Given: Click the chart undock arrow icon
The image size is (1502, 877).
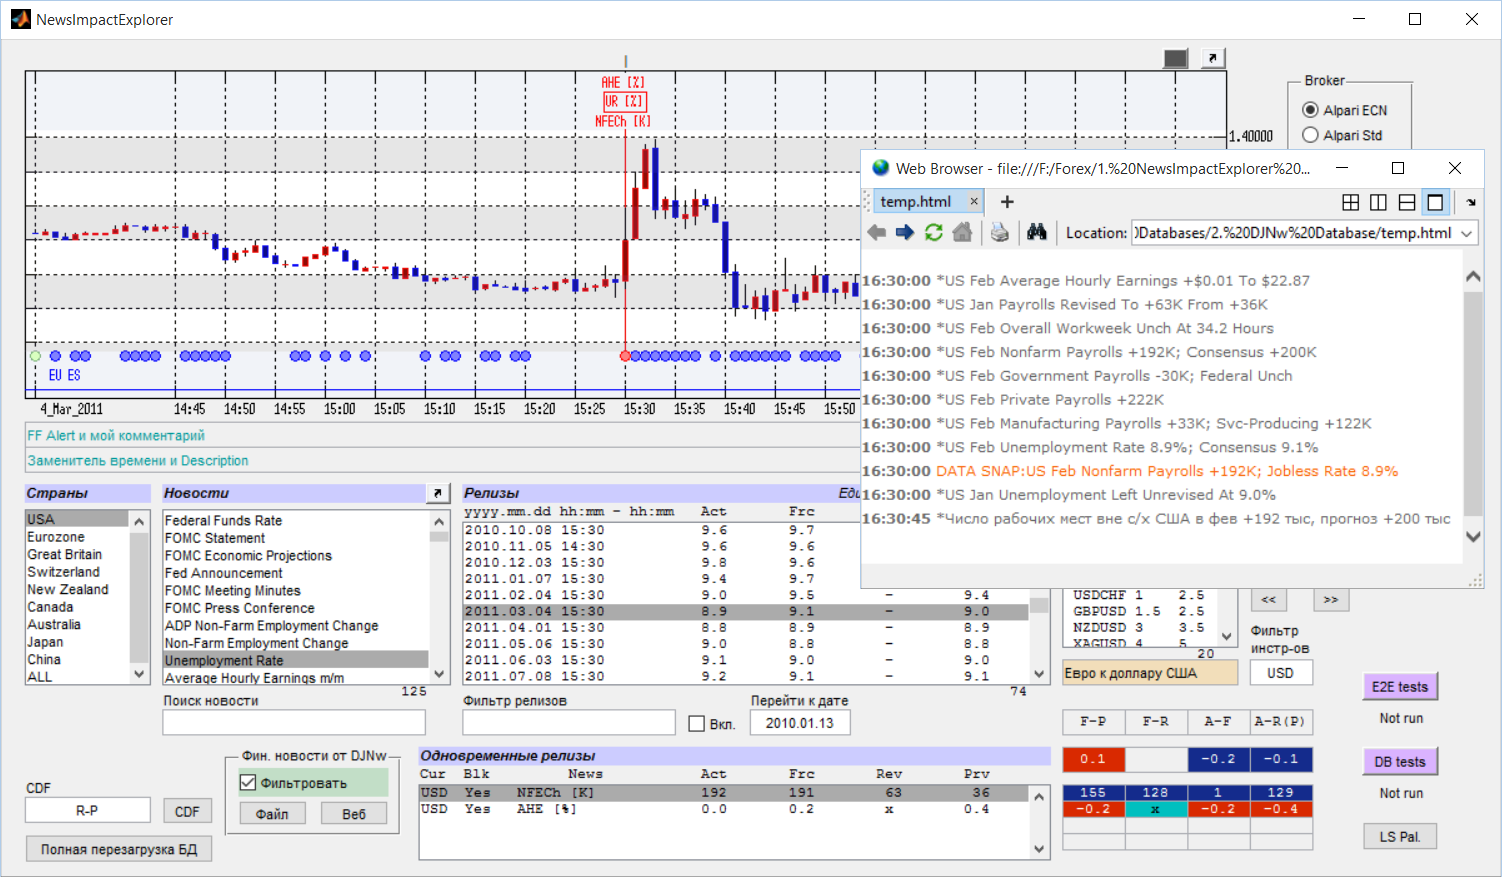Looking at the screenshot, I should coord(1212,59).
